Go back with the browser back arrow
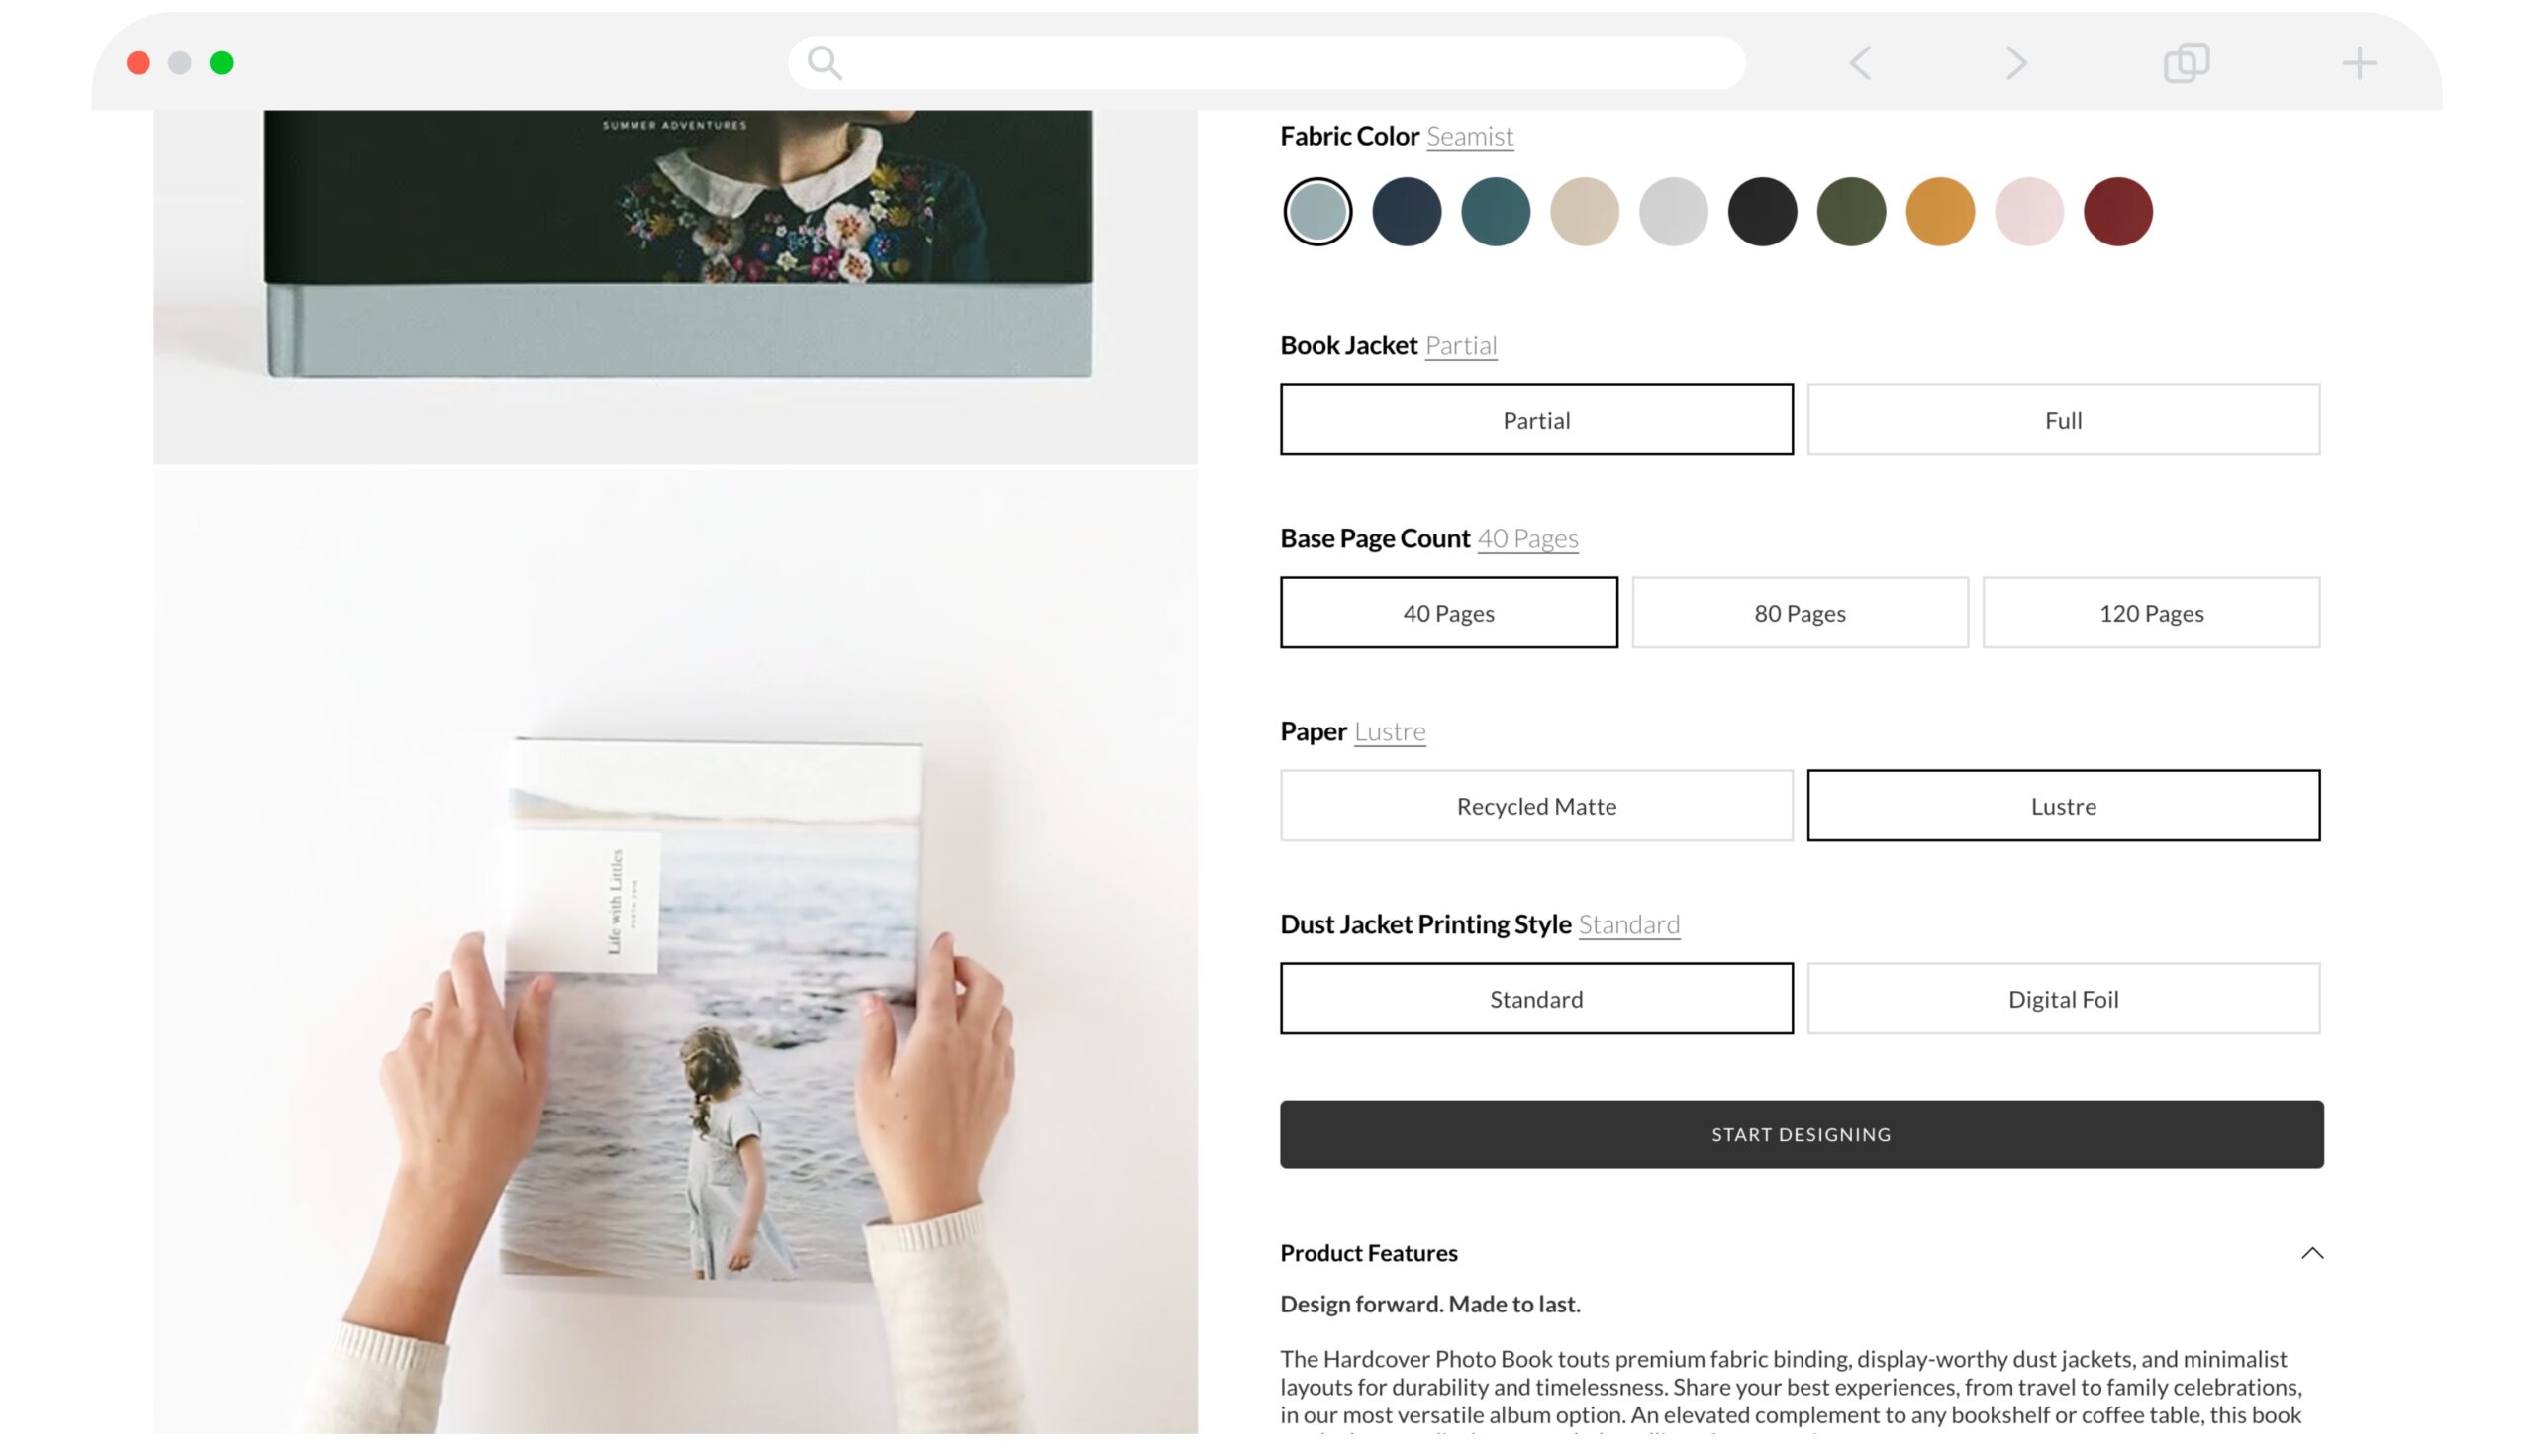This screenshot has width=2534, height=1456. (x=1859, y=63)
